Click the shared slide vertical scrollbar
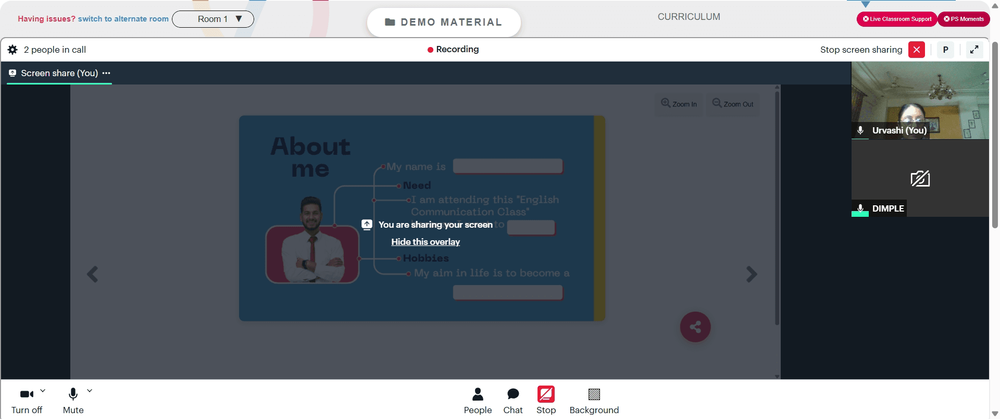The height and width of the screenshot is (419, 1000). [777, 207]
